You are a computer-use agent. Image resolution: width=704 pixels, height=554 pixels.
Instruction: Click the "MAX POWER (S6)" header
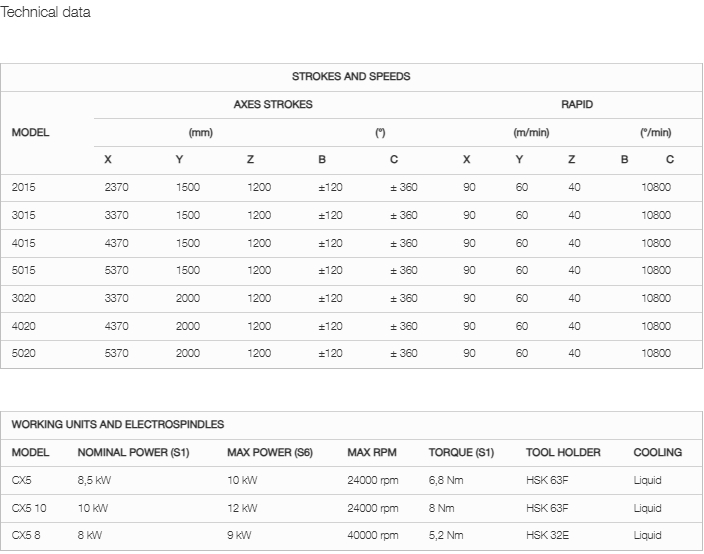click(270, 452)
